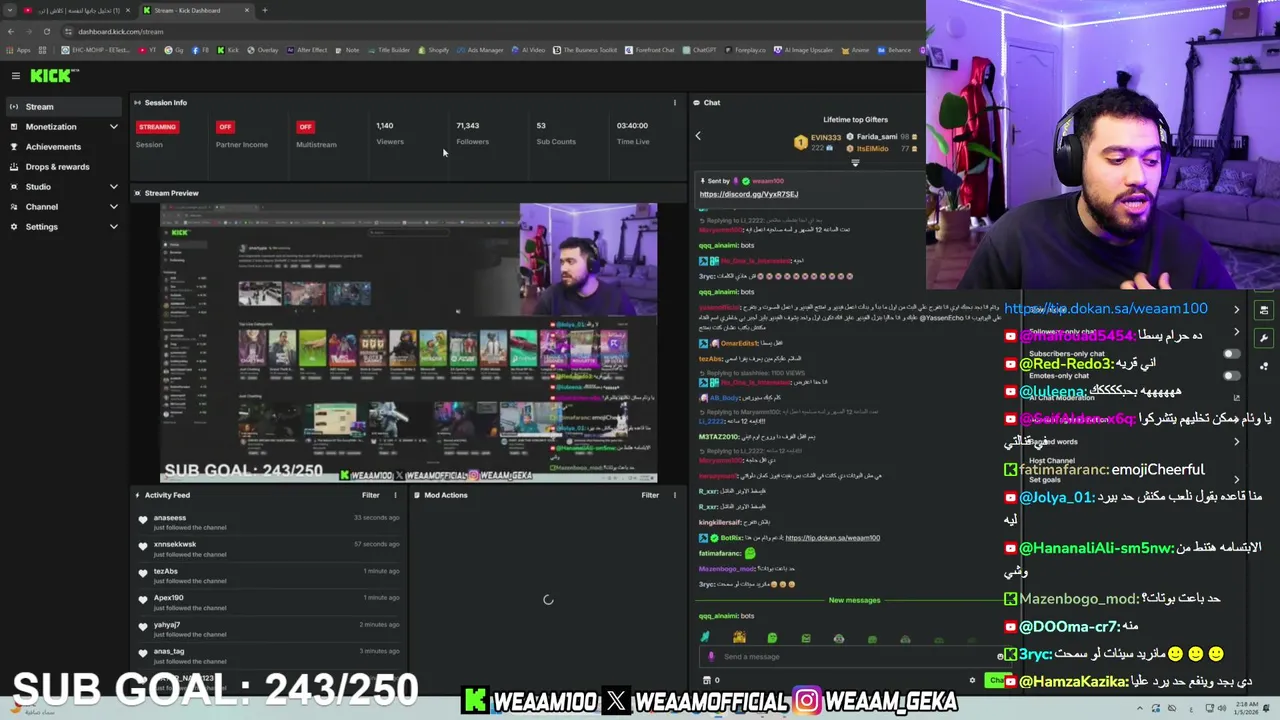The width and height of the screenshot is (1280, 720).
Task: Click the Stream Preview video
Action: pyautogui.click(x=409, y=343)
